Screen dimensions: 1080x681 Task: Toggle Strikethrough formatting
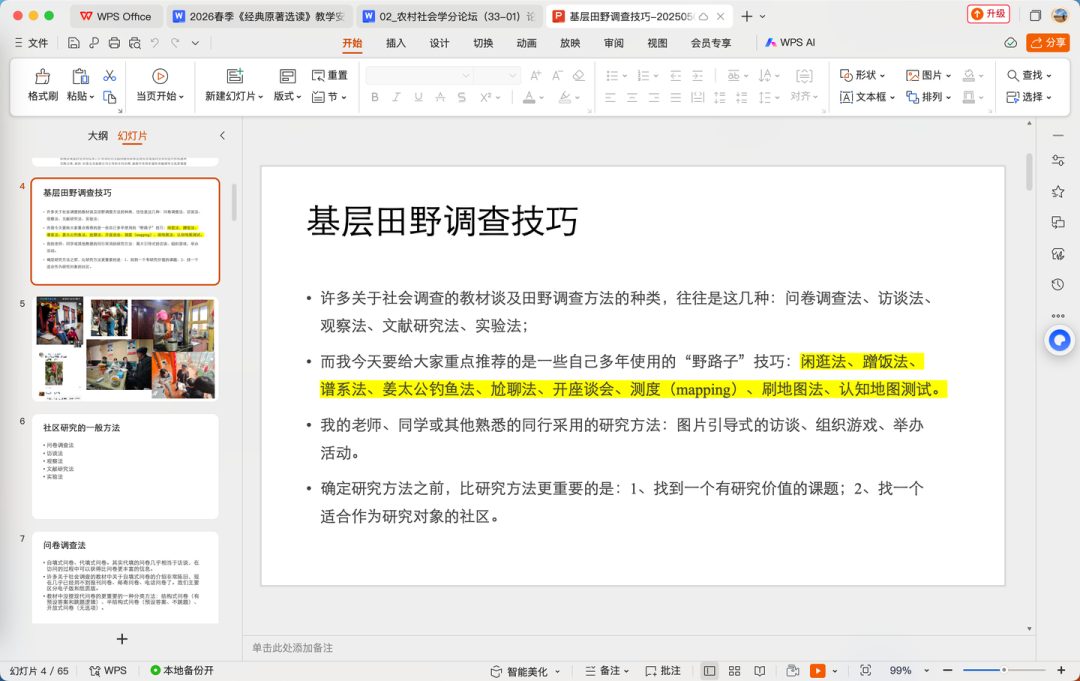440,97
